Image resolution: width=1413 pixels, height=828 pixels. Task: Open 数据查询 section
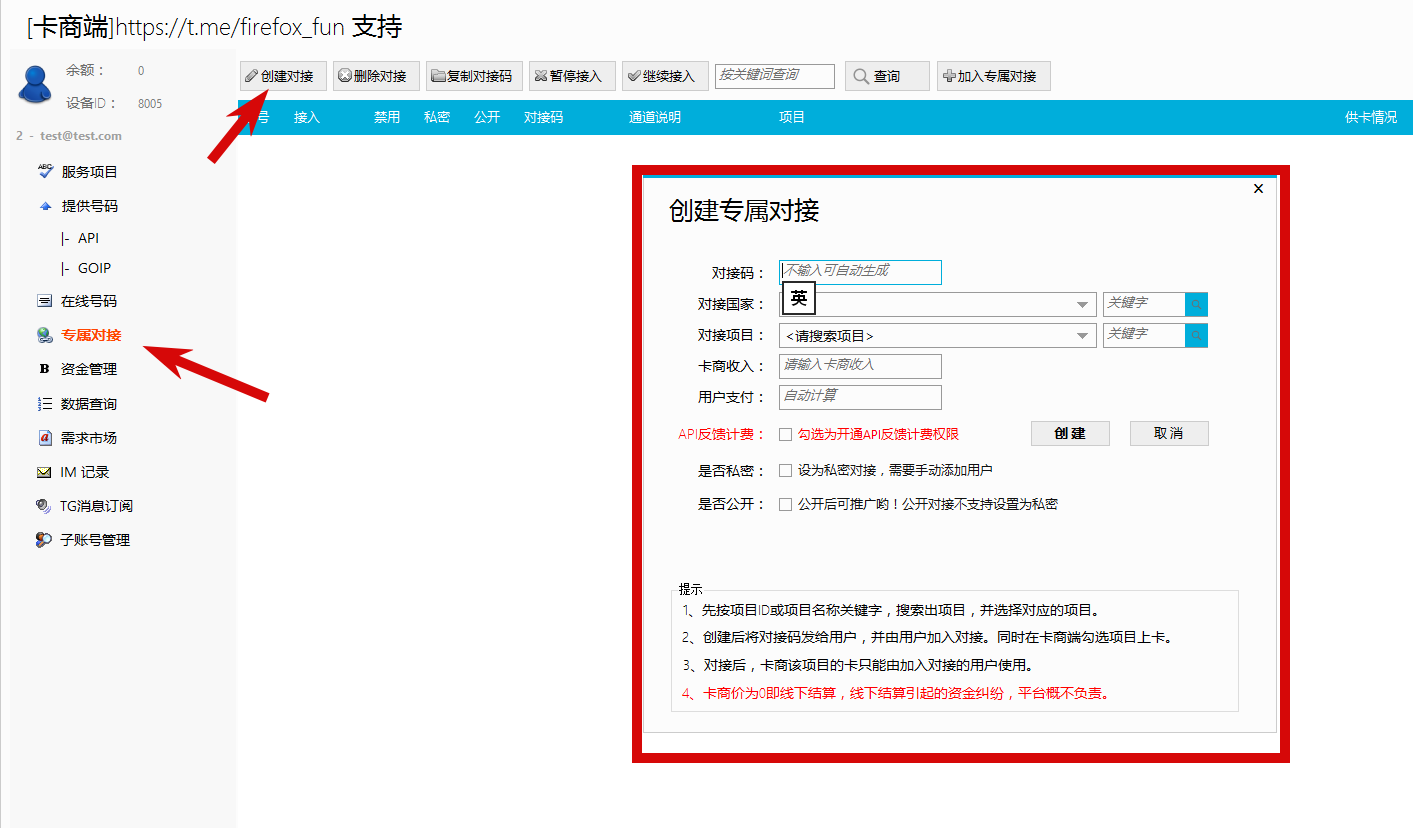[x=89, y=404]
